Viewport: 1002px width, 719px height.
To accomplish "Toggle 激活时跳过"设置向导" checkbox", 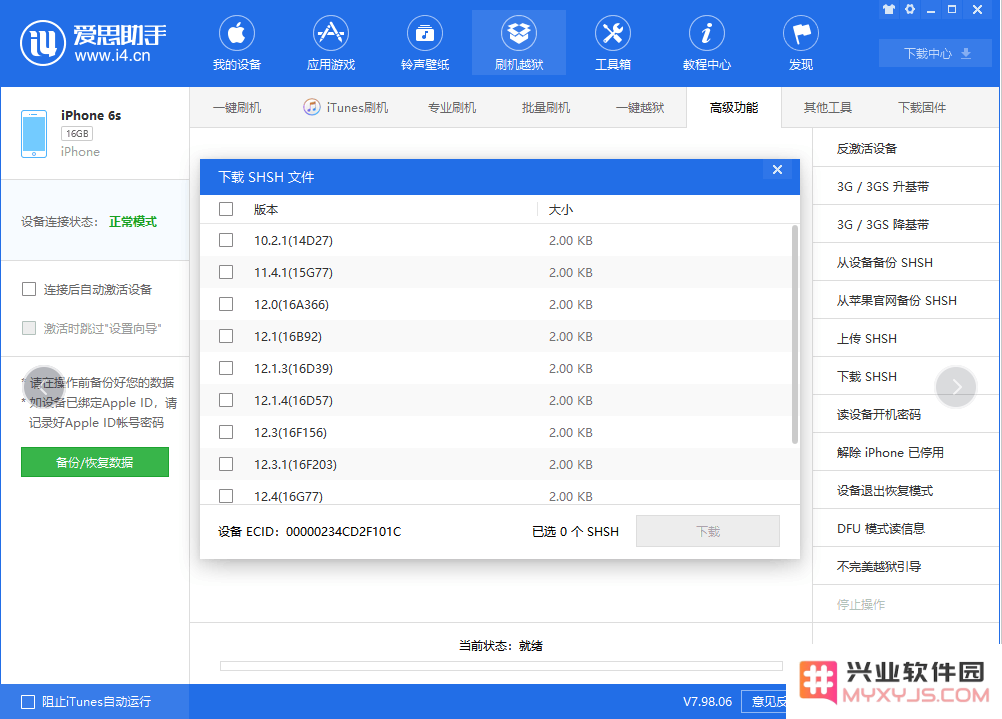I will 29,328.
